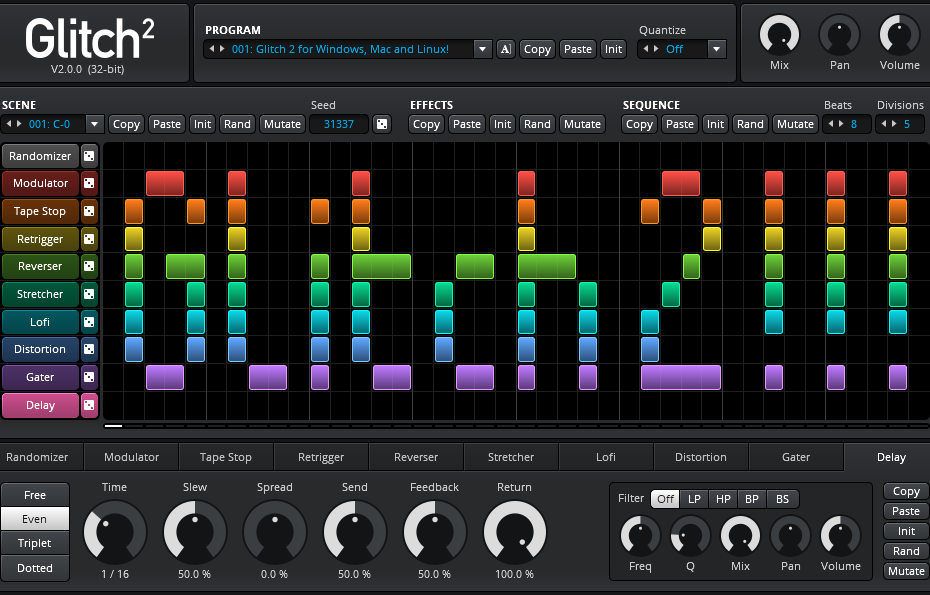Go to next program with right arrow
Image resolution: width=930 pixels, height=595 pixels.
tap(222, 49)
